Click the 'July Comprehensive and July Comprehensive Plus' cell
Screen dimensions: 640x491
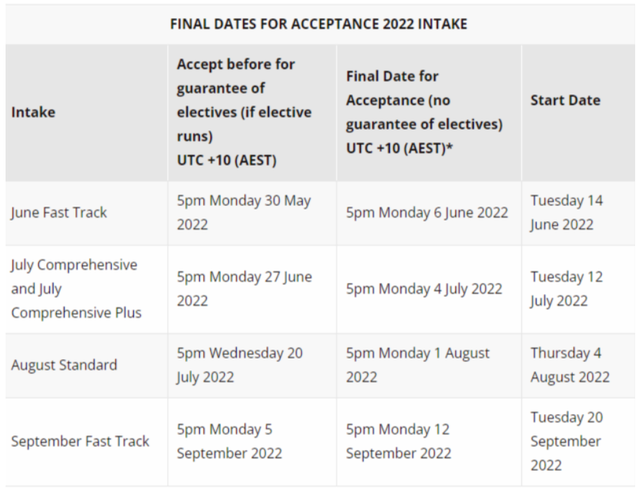(x=75, y=289)
